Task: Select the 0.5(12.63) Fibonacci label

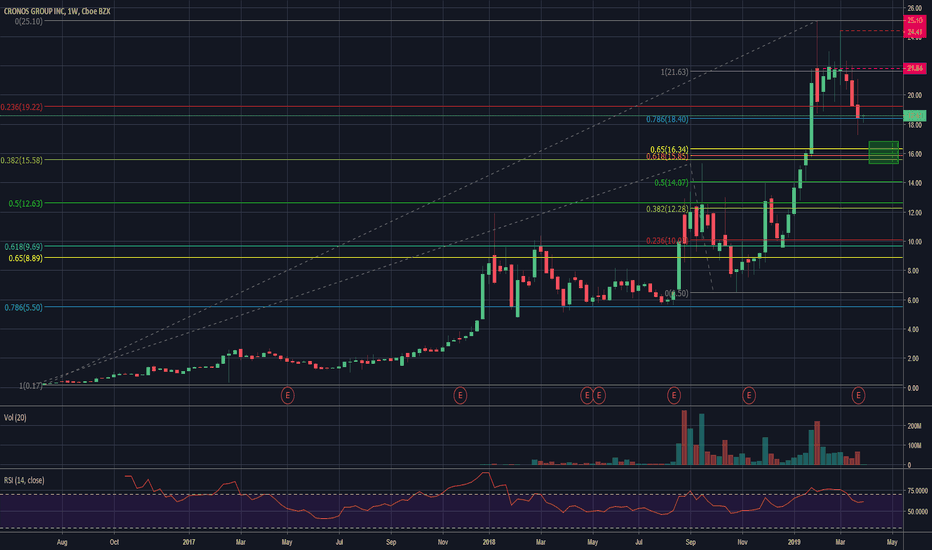Action: [26, 204]
